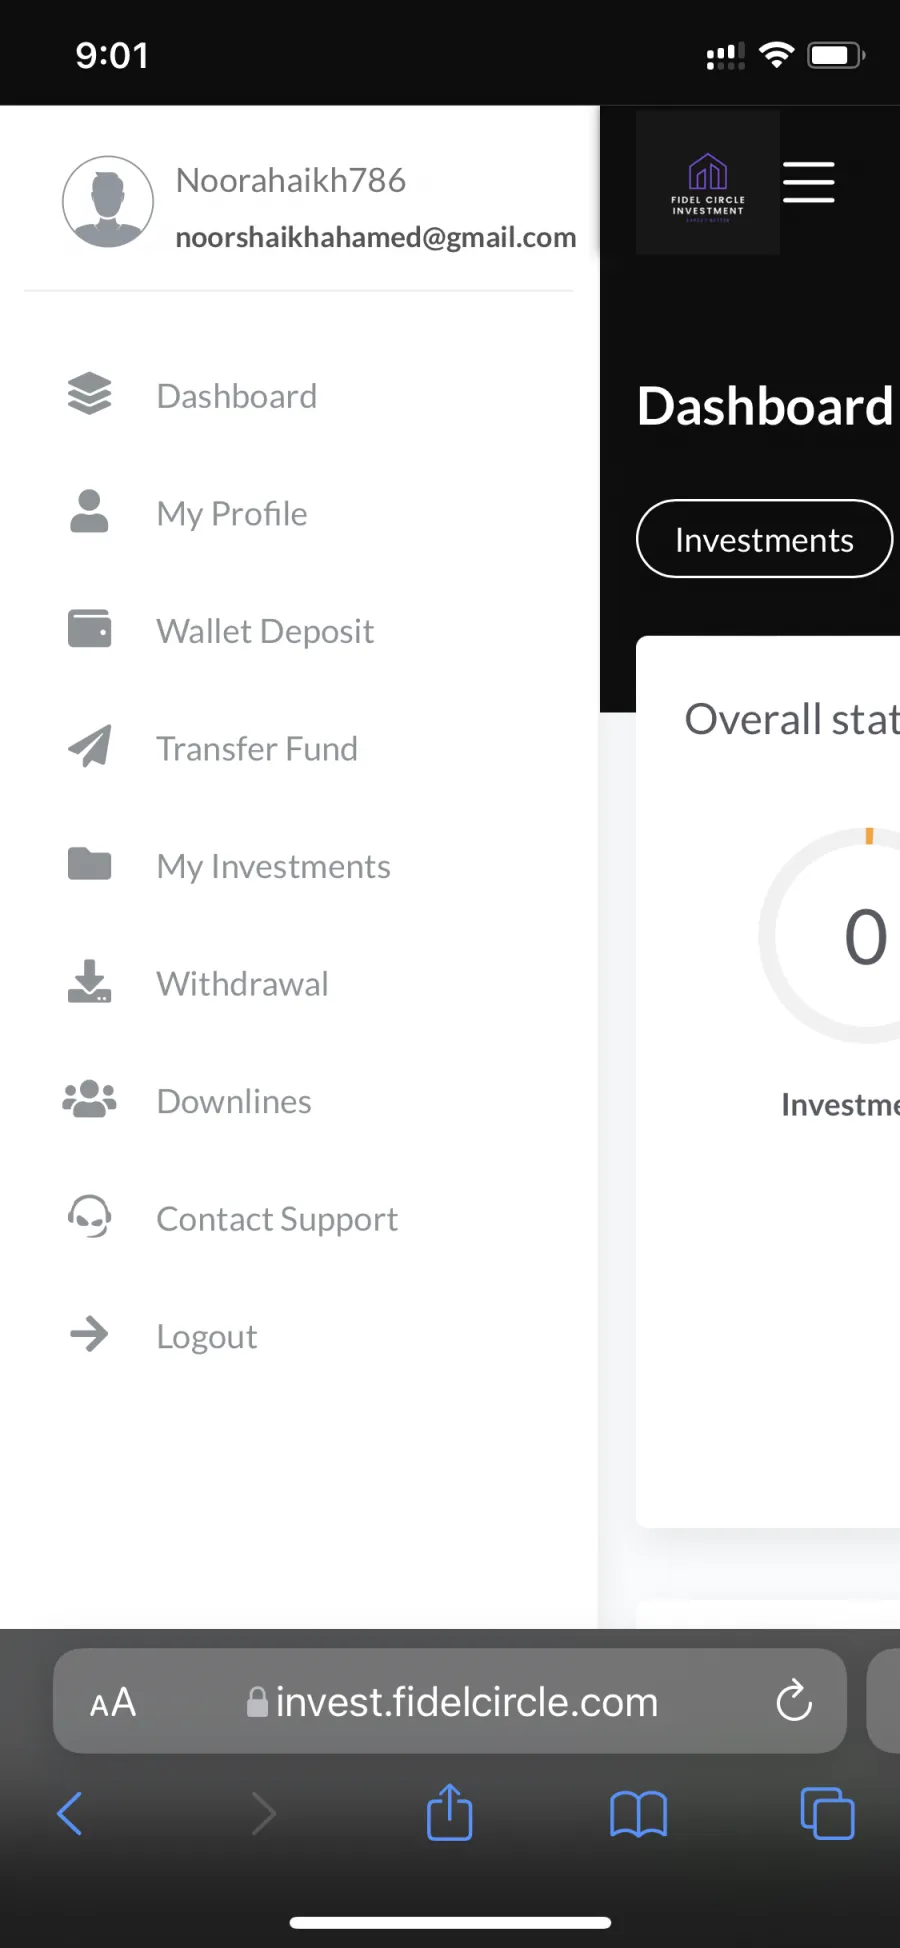Tap the Safari reload page icon

tap(794, 1700)
